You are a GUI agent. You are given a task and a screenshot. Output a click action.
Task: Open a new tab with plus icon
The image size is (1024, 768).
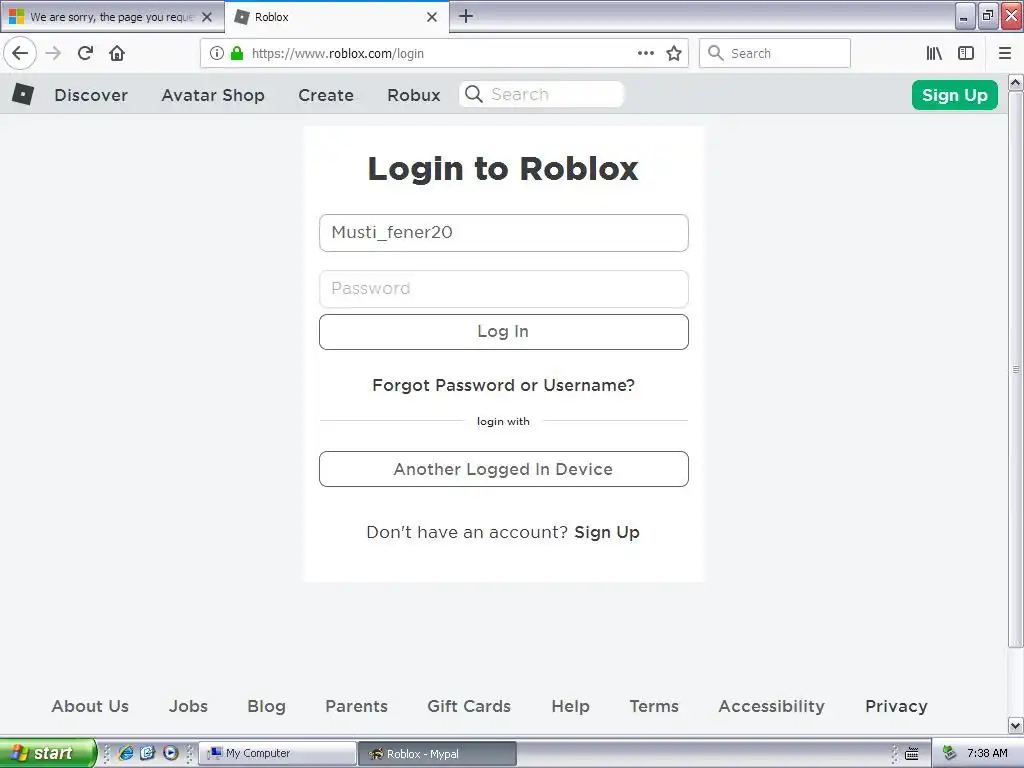pyautogui.click(x=466, y=16)
